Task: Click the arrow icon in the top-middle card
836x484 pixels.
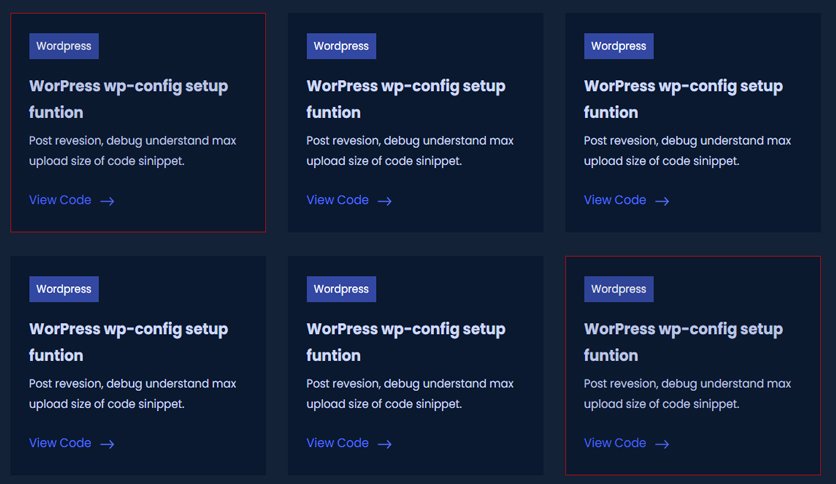Action: click(384, 201)
